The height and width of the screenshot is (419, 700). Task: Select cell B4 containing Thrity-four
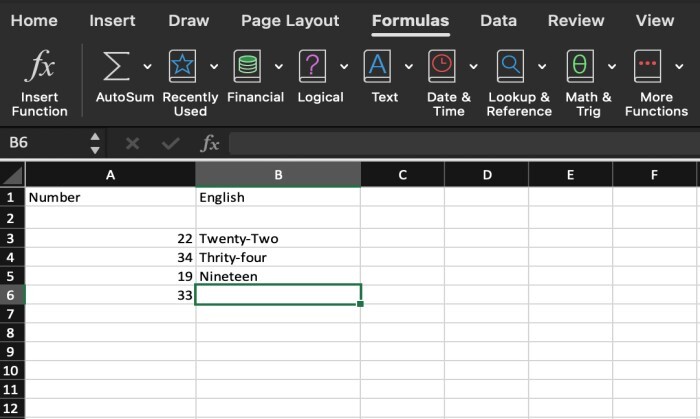pos(278,257)
